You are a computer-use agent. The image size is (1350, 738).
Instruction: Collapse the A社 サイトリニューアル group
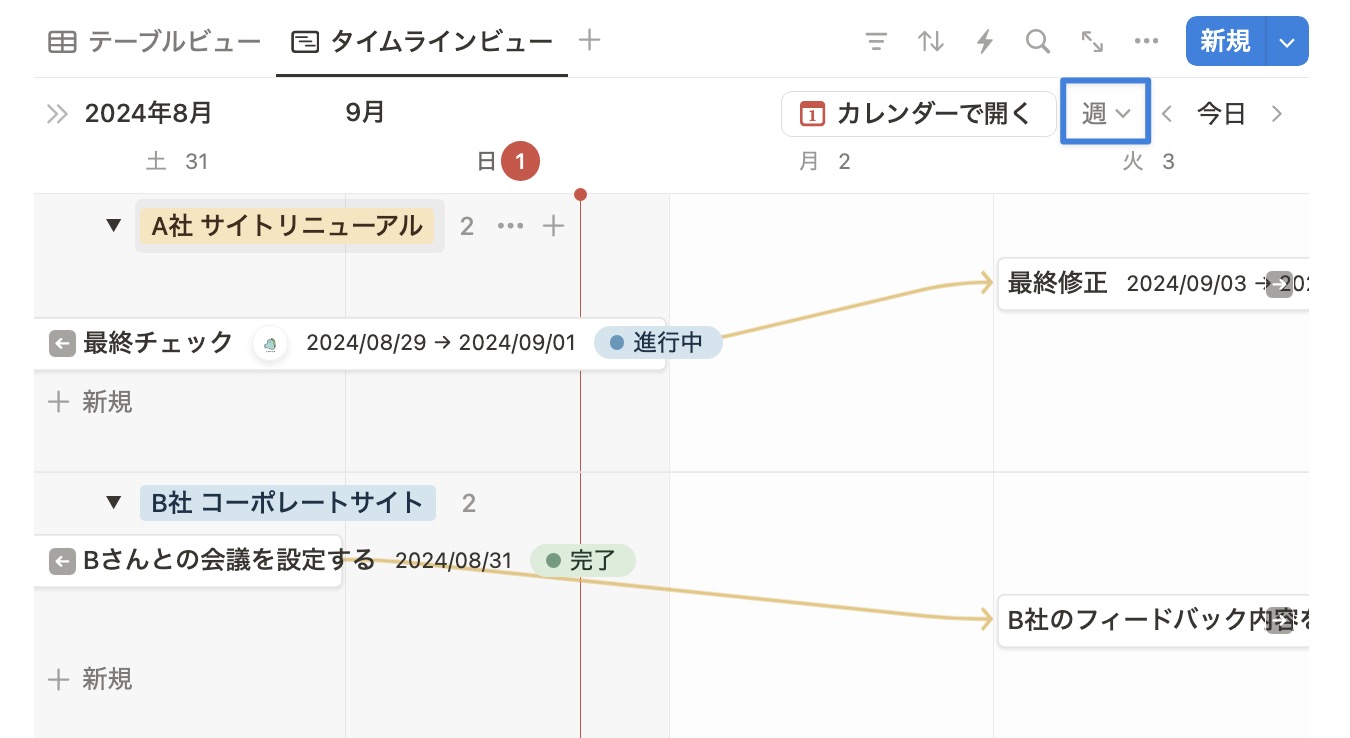click(114, 226)
